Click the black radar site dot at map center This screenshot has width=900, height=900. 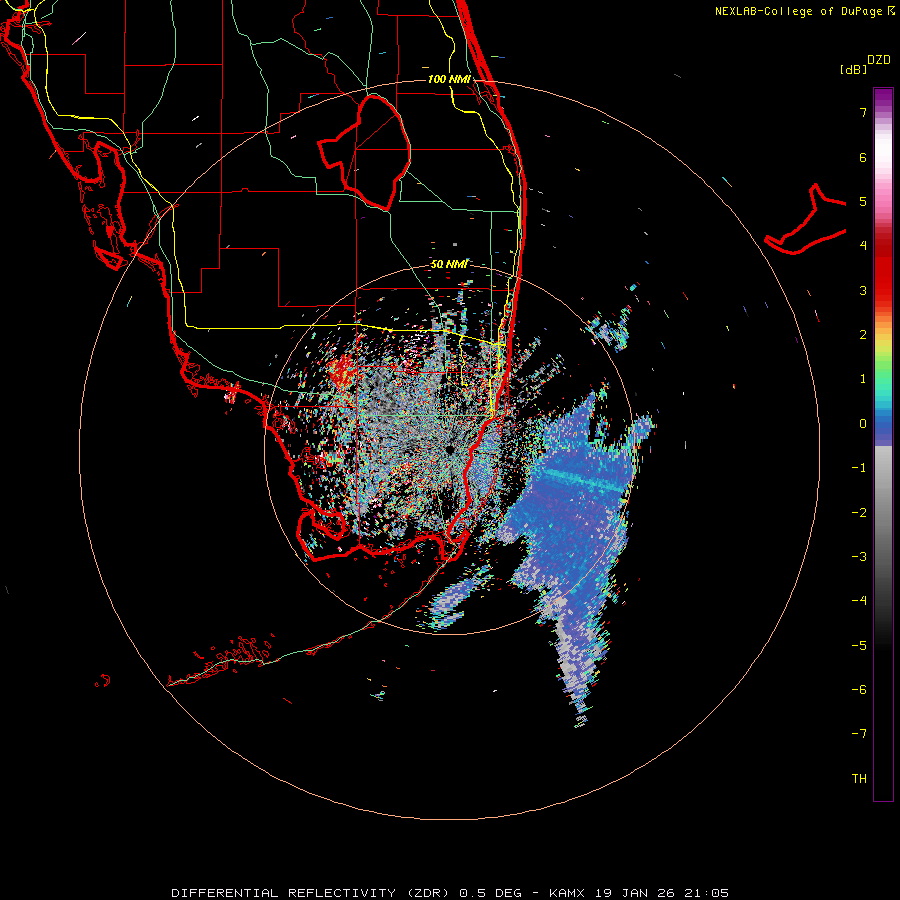pos(449,450)
